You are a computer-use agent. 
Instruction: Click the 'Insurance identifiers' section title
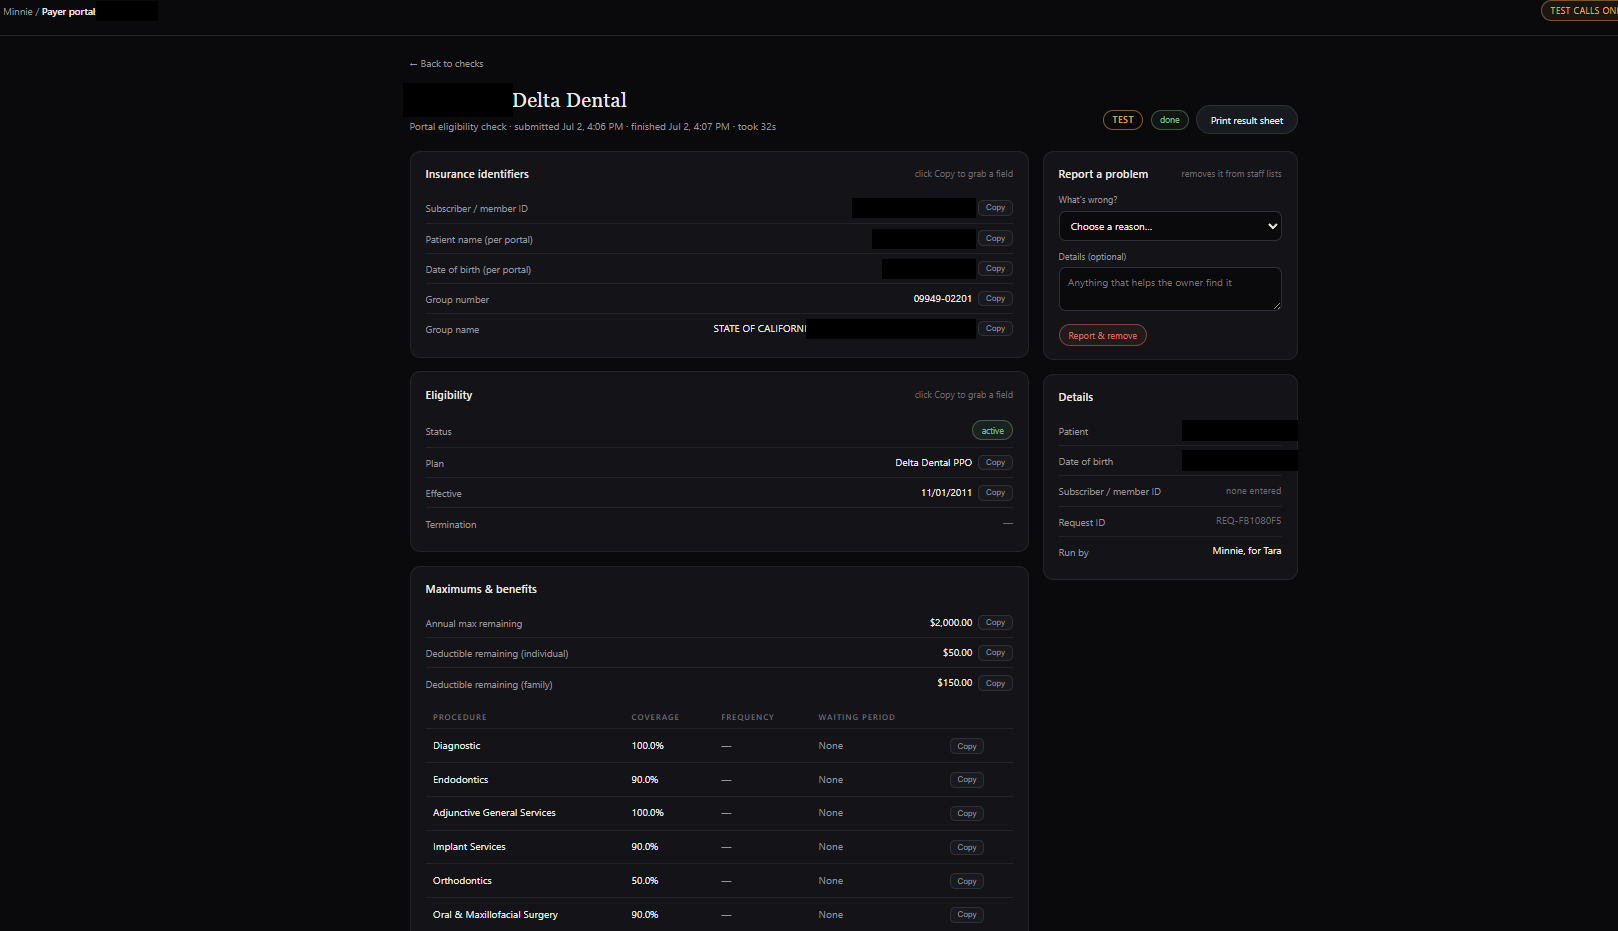coord(477,174)
